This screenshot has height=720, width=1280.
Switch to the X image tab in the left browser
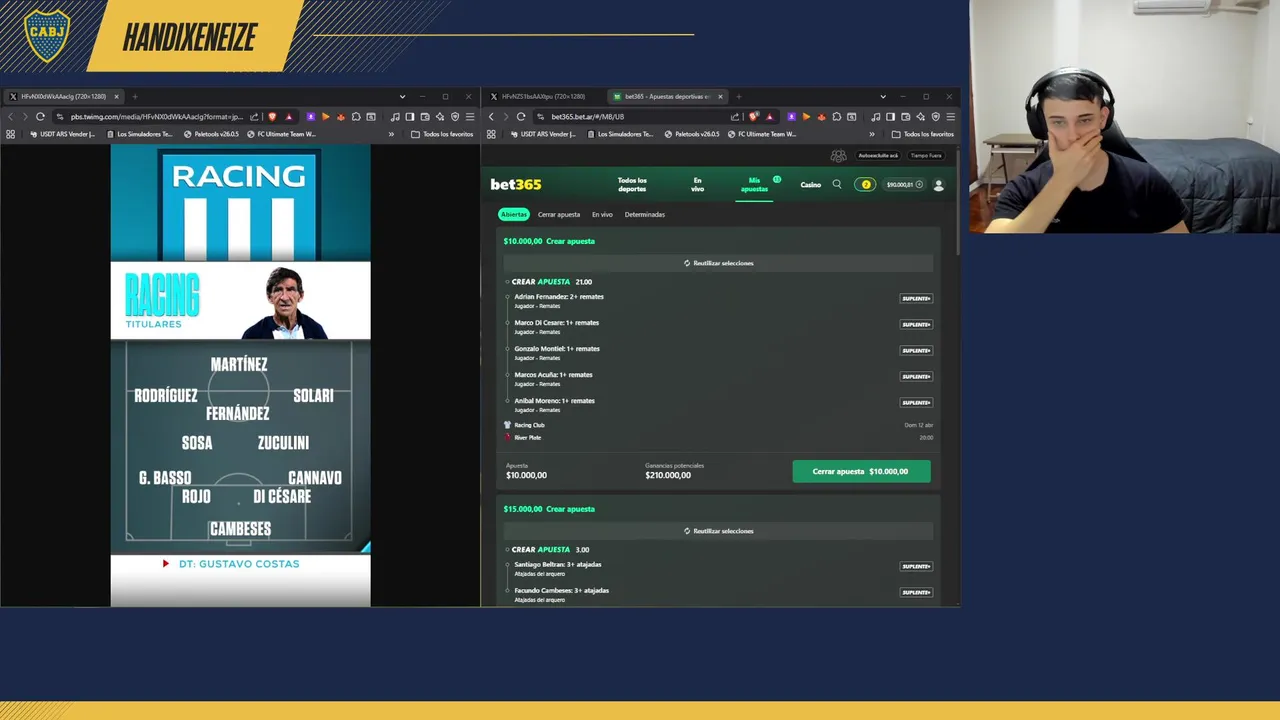[x=65, y=97]
